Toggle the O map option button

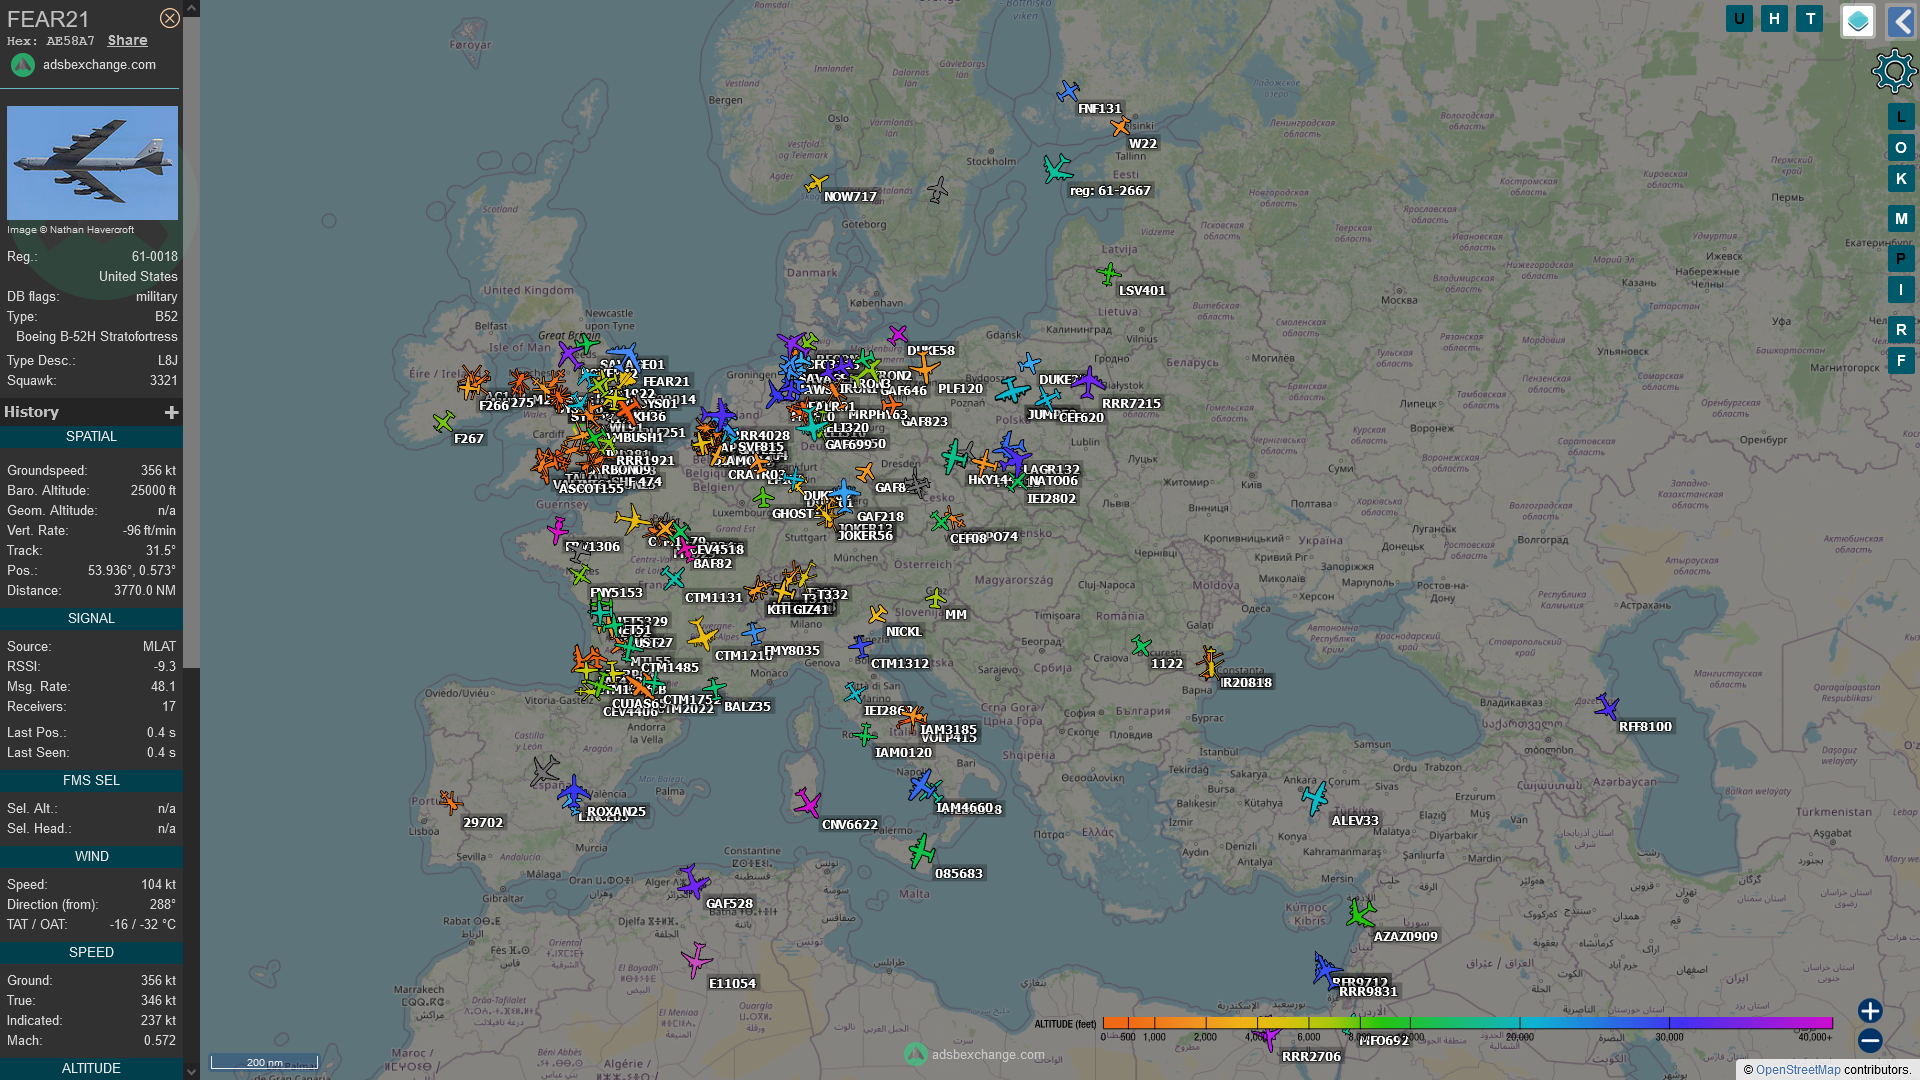point(1901,147)
